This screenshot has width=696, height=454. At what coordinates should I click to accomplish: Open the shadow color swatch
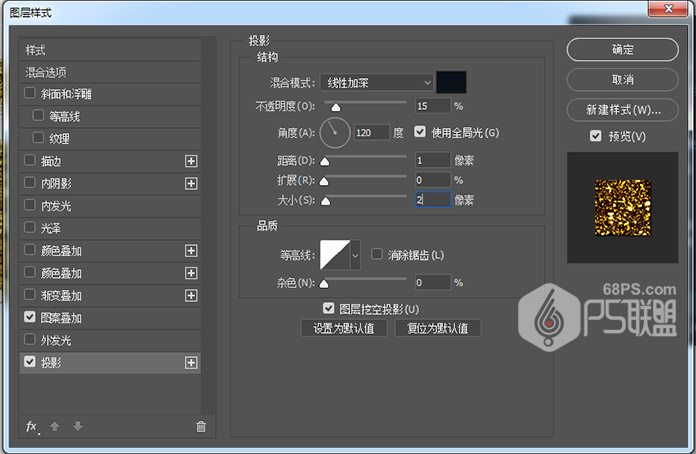pyautogui.click(x=451, y=82)
